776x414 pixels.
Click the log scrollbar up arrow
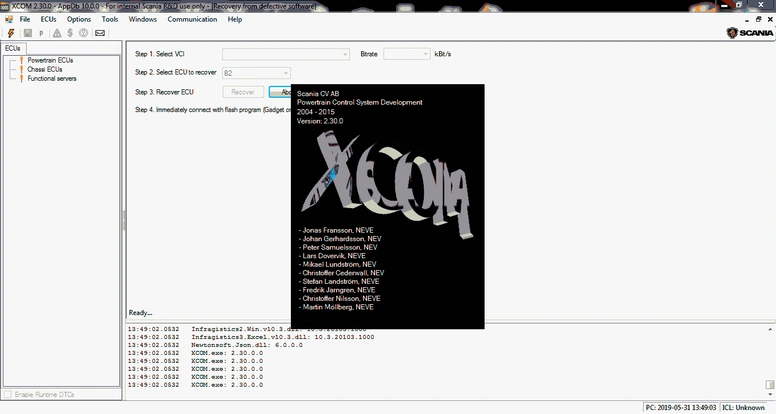770,329
